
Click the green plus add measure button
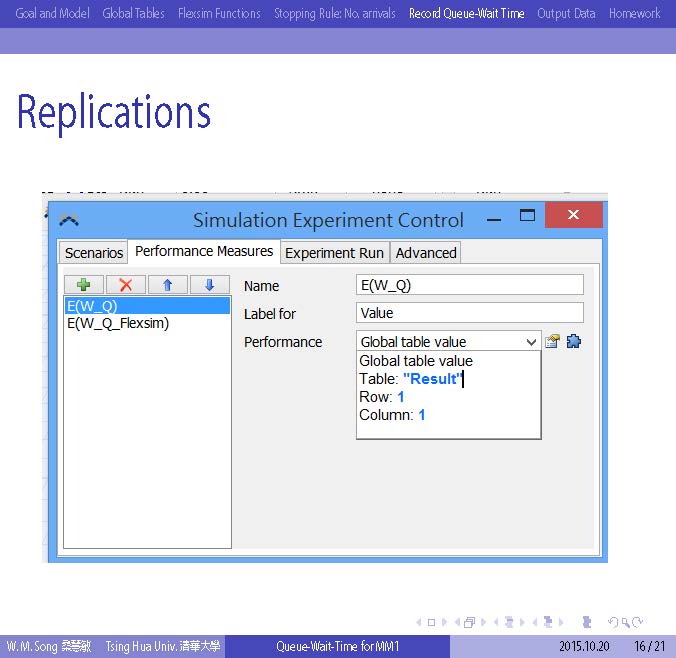click(84, 285)
